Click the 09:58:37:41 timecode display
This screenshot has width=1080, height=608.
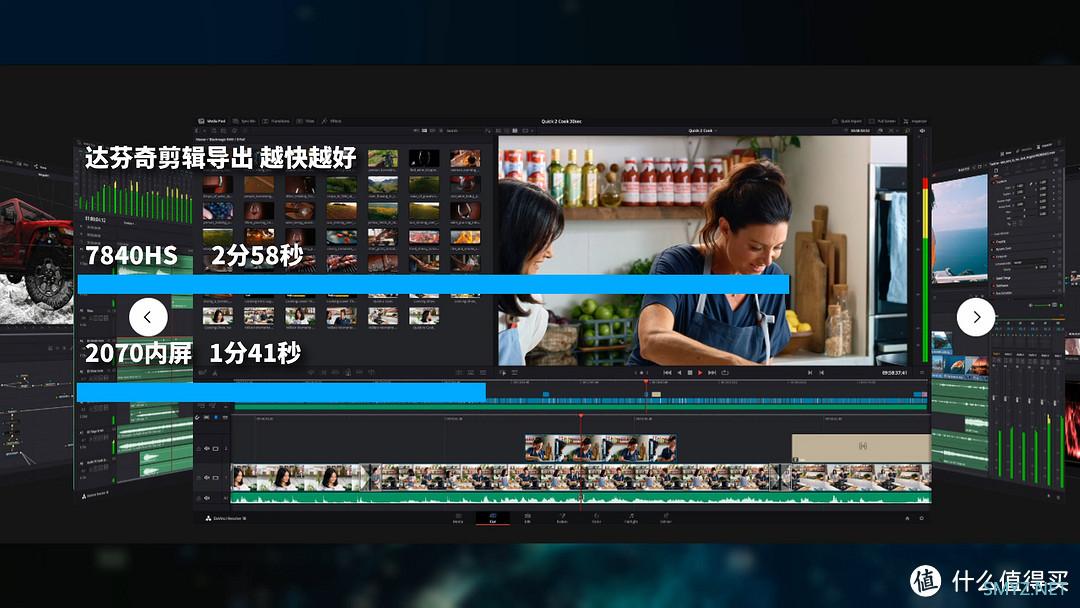[x=895, y=373]
